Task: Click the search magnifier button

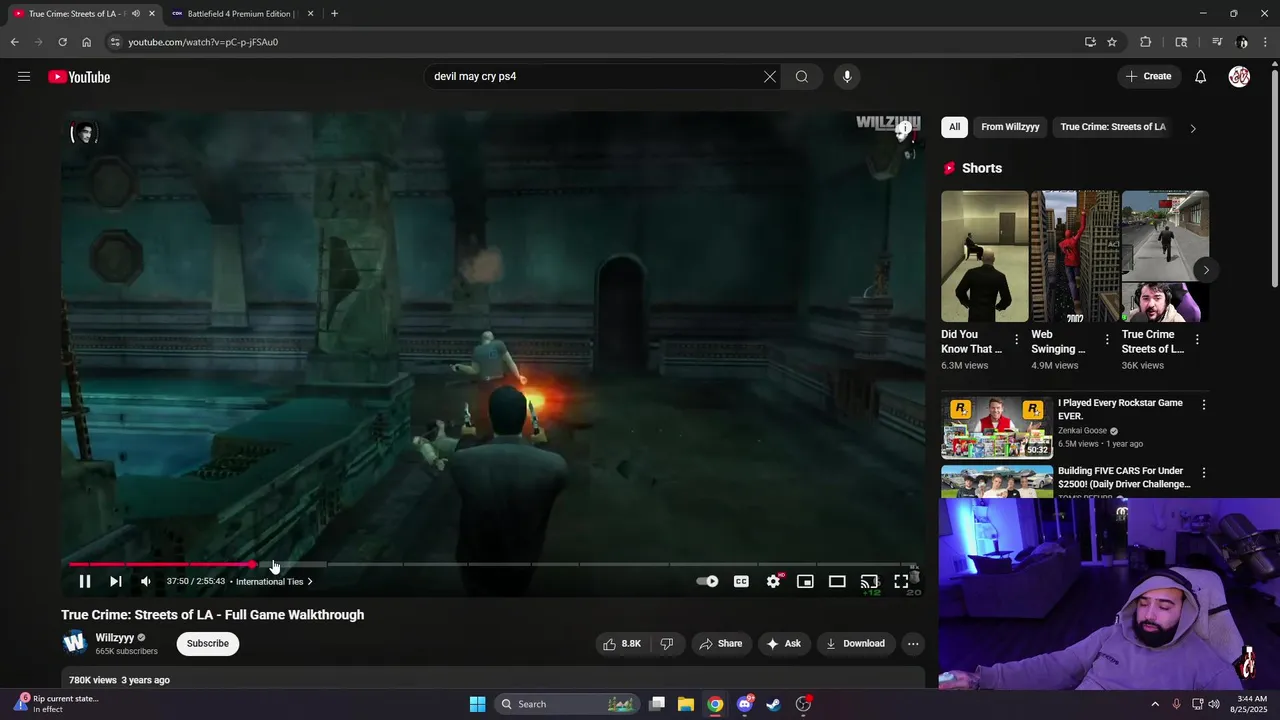Action: click(802, 76)
